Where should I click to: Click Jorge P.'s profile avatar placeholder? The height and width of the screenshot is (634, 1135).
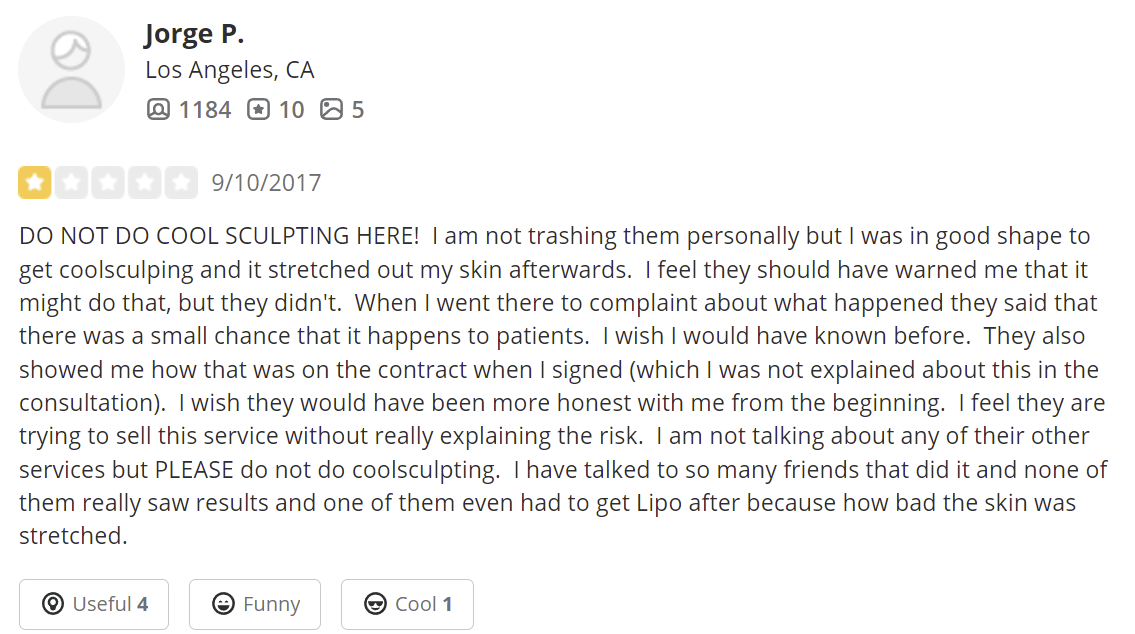click(x=71, y=70)
